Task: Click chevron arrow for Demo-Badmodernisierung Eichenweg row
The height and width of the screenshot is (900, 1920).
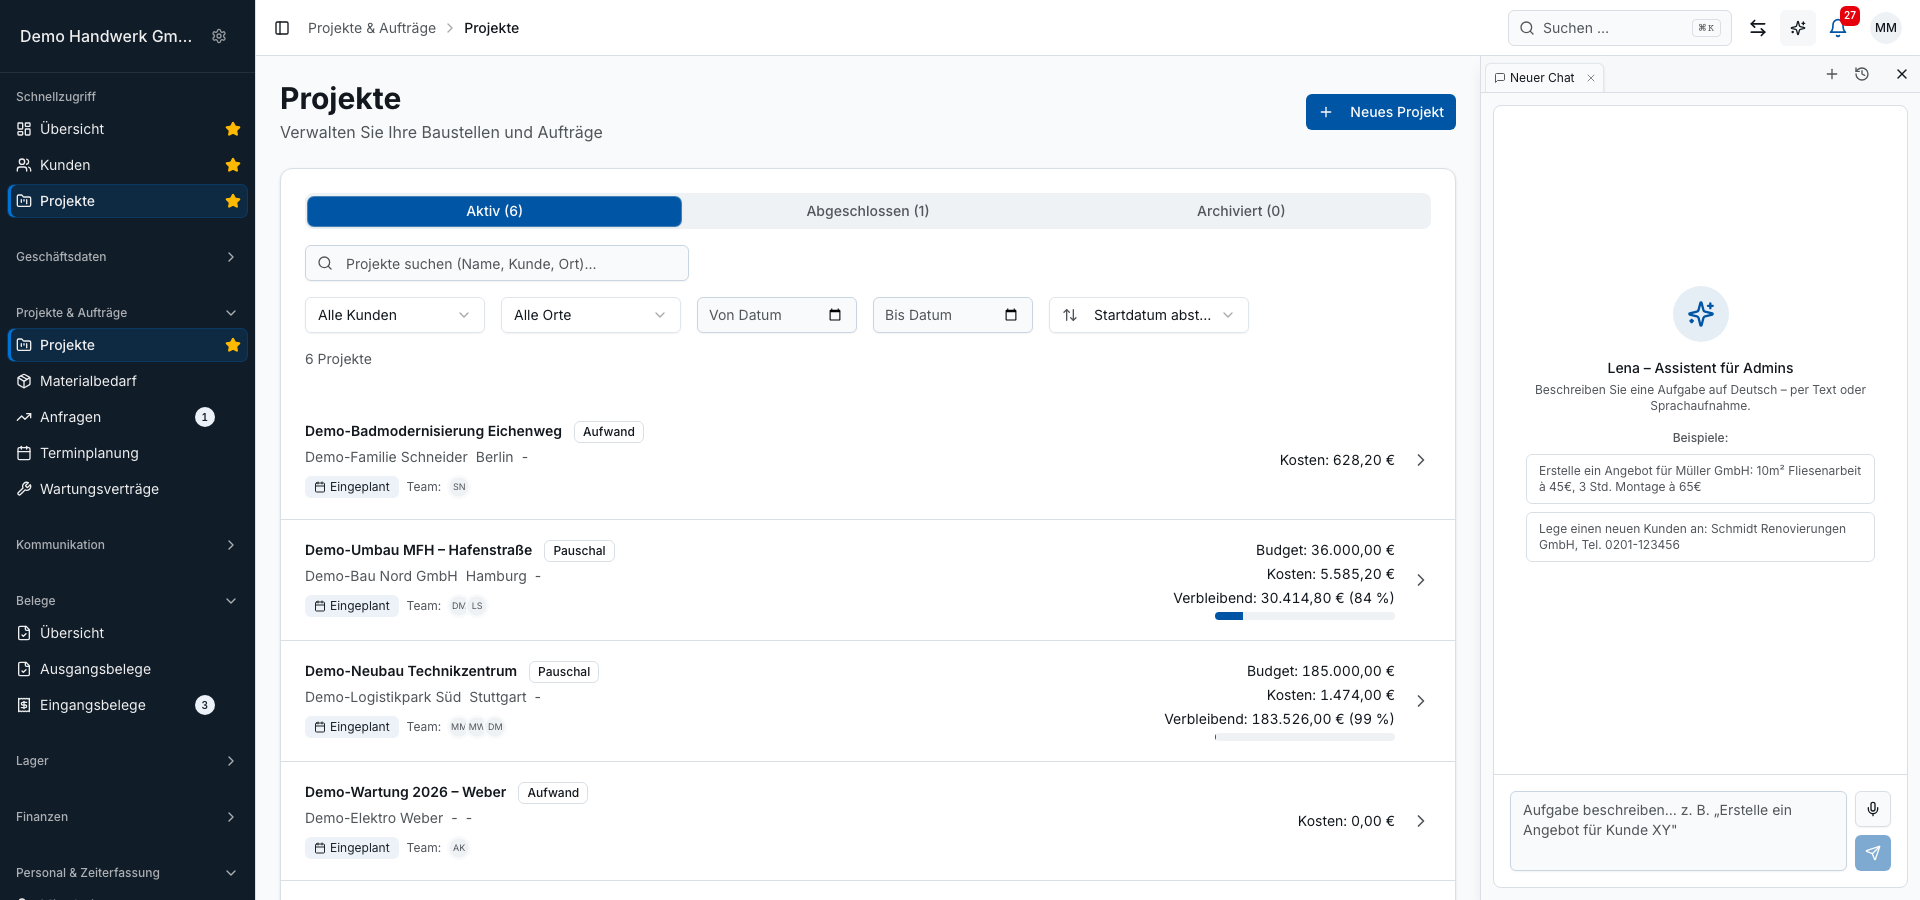Action: tap(1421, 460)
